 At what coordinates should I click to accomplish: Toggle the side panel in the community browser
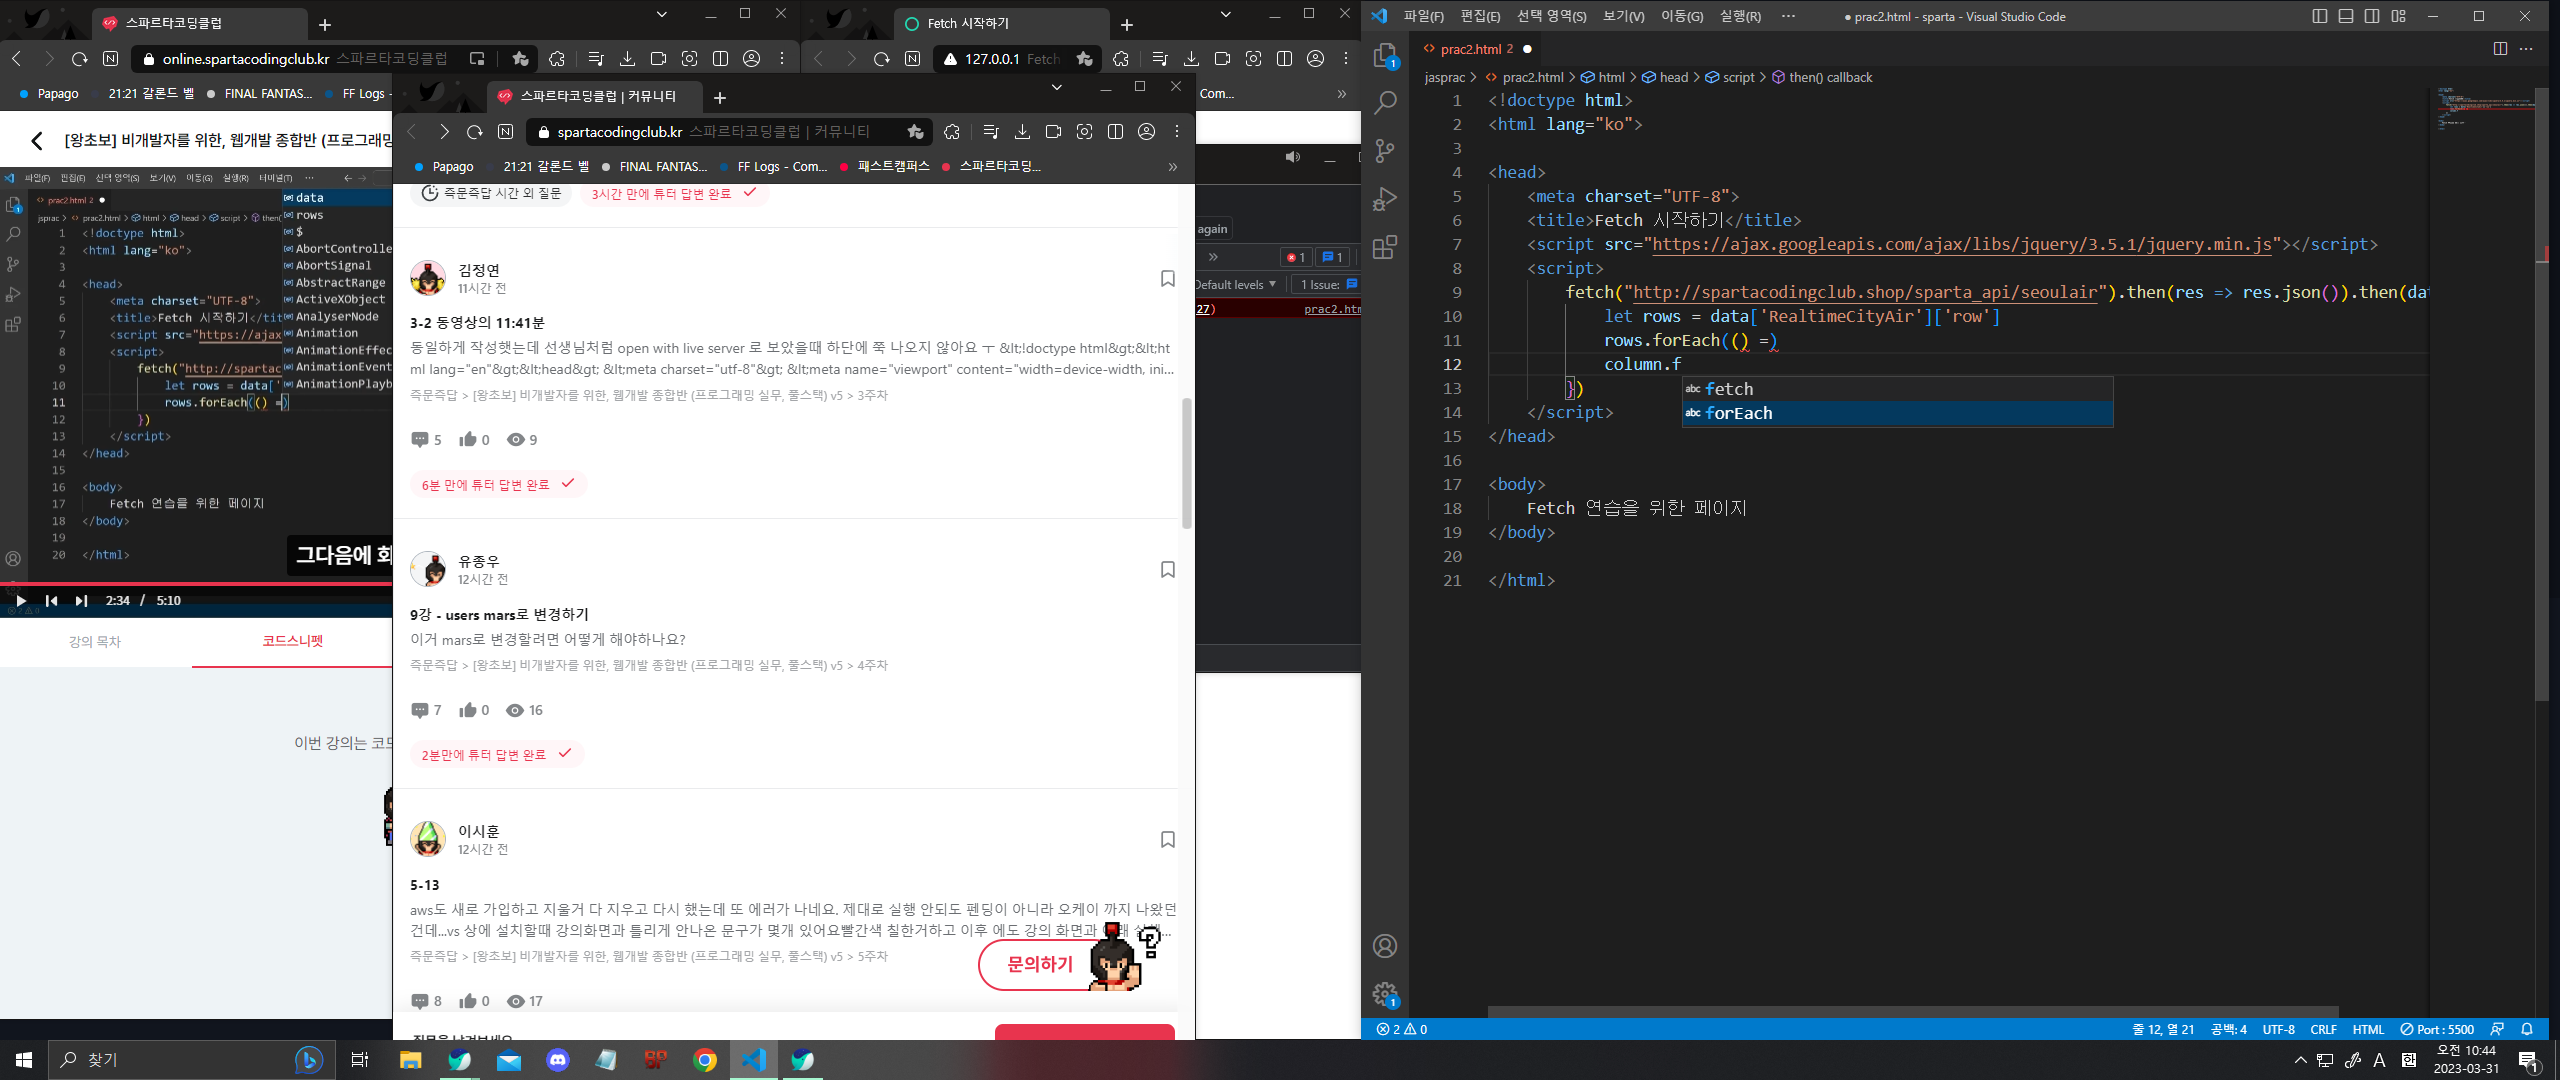(1115, 132)
